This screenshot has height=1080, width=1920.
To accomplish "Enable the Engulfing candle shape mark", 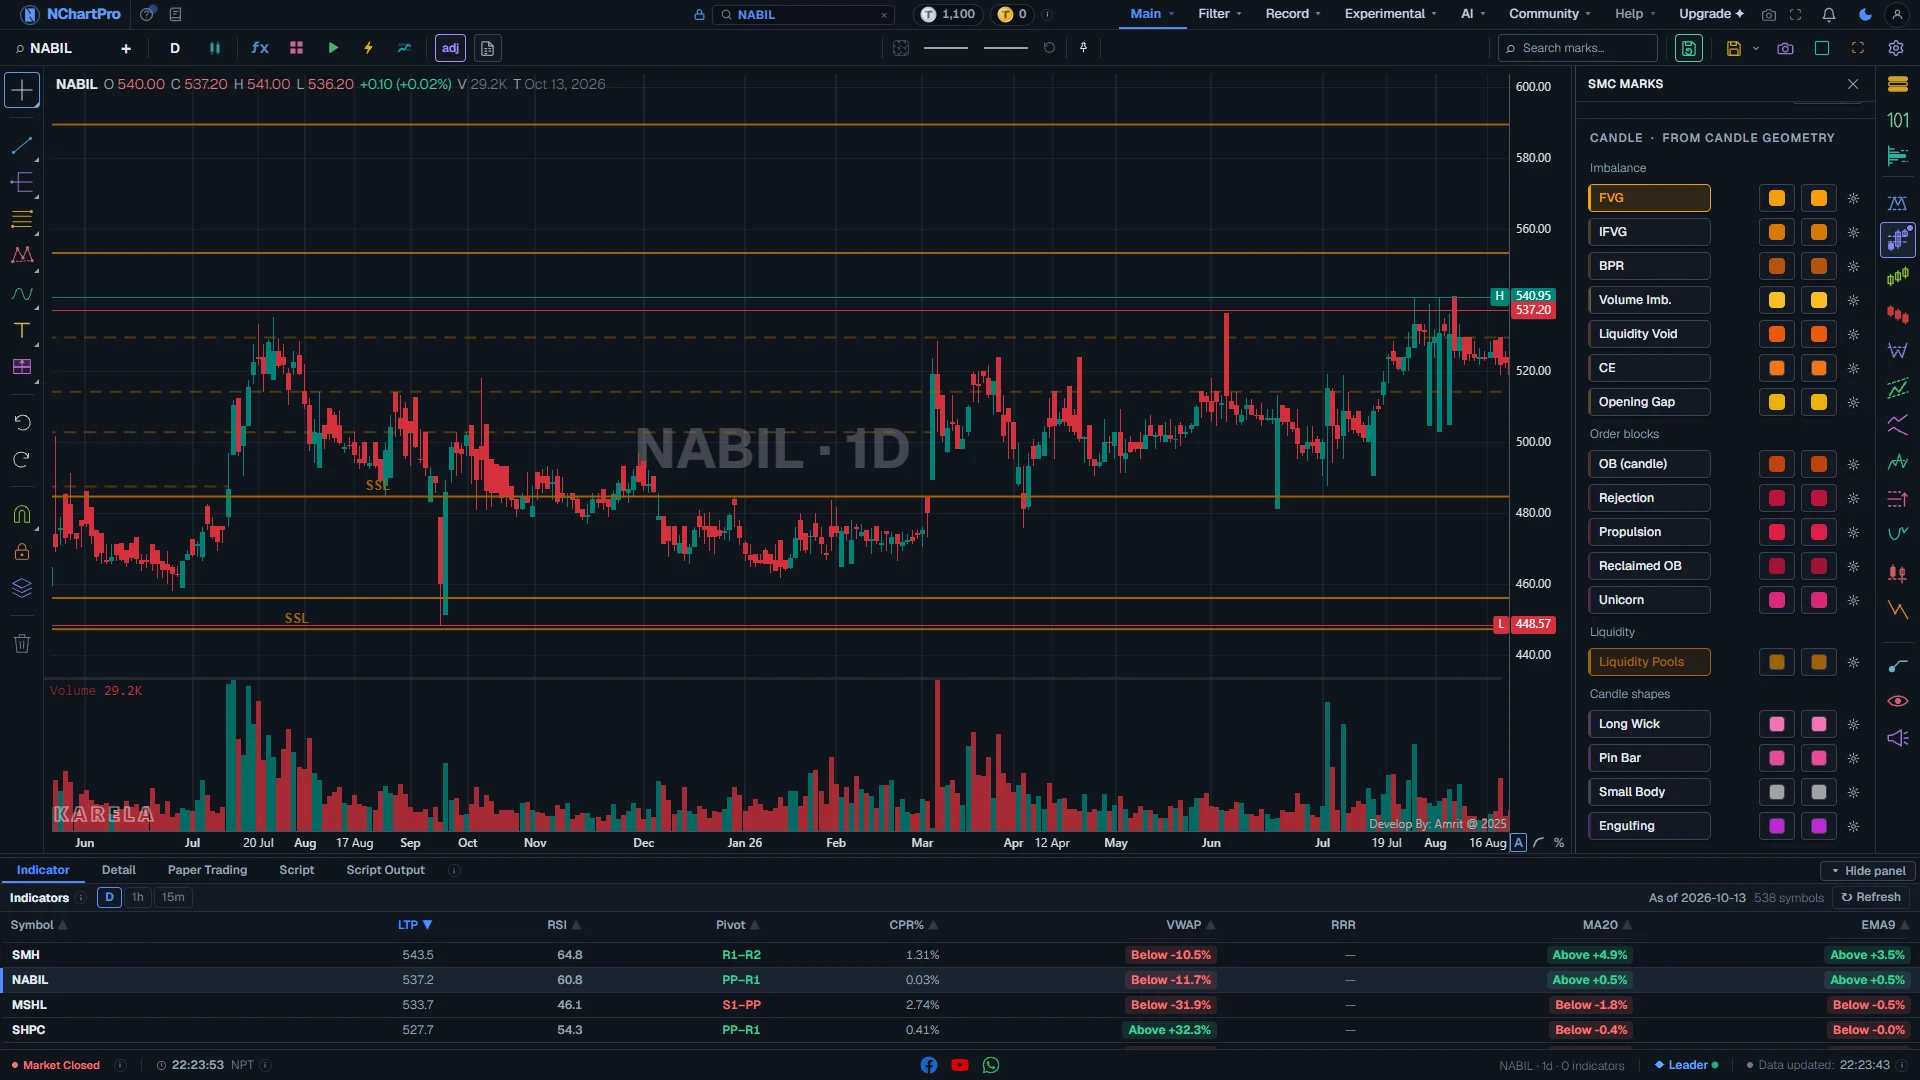I will tap(1649, 826).
